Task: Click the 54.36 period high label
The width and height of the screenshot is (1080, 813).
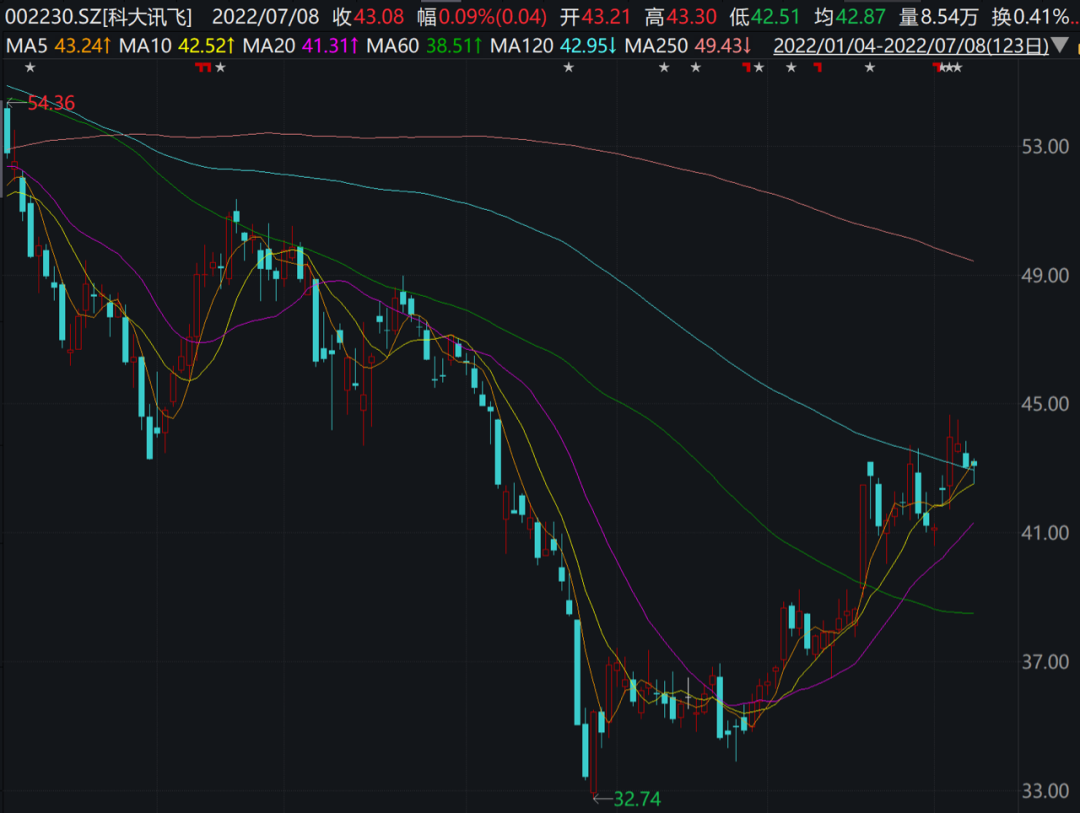Action: (51, 103)
